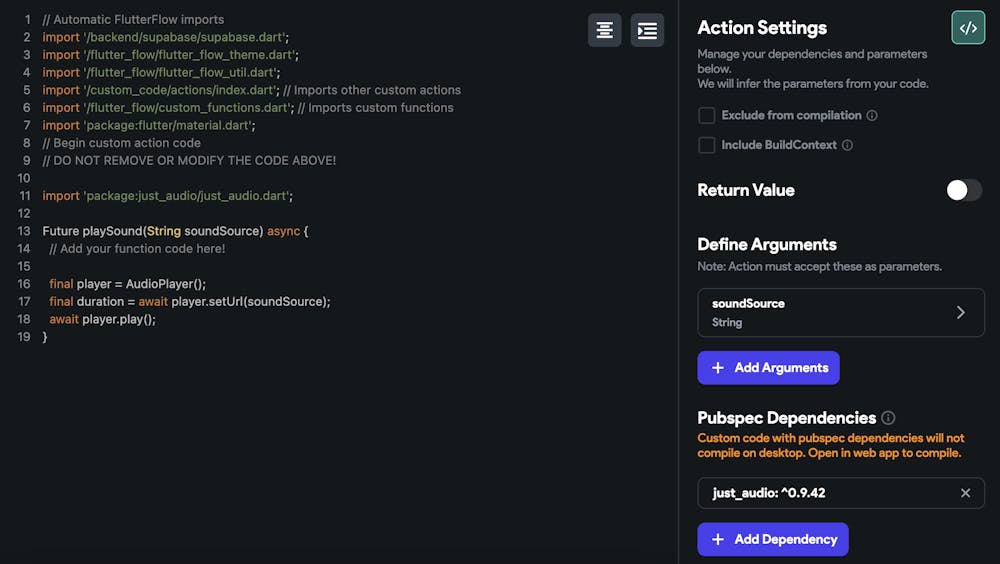Screen dimensions: 1000x564
Task: Click info icon beside Include BuildContext
Action: (x=848, y=145)
